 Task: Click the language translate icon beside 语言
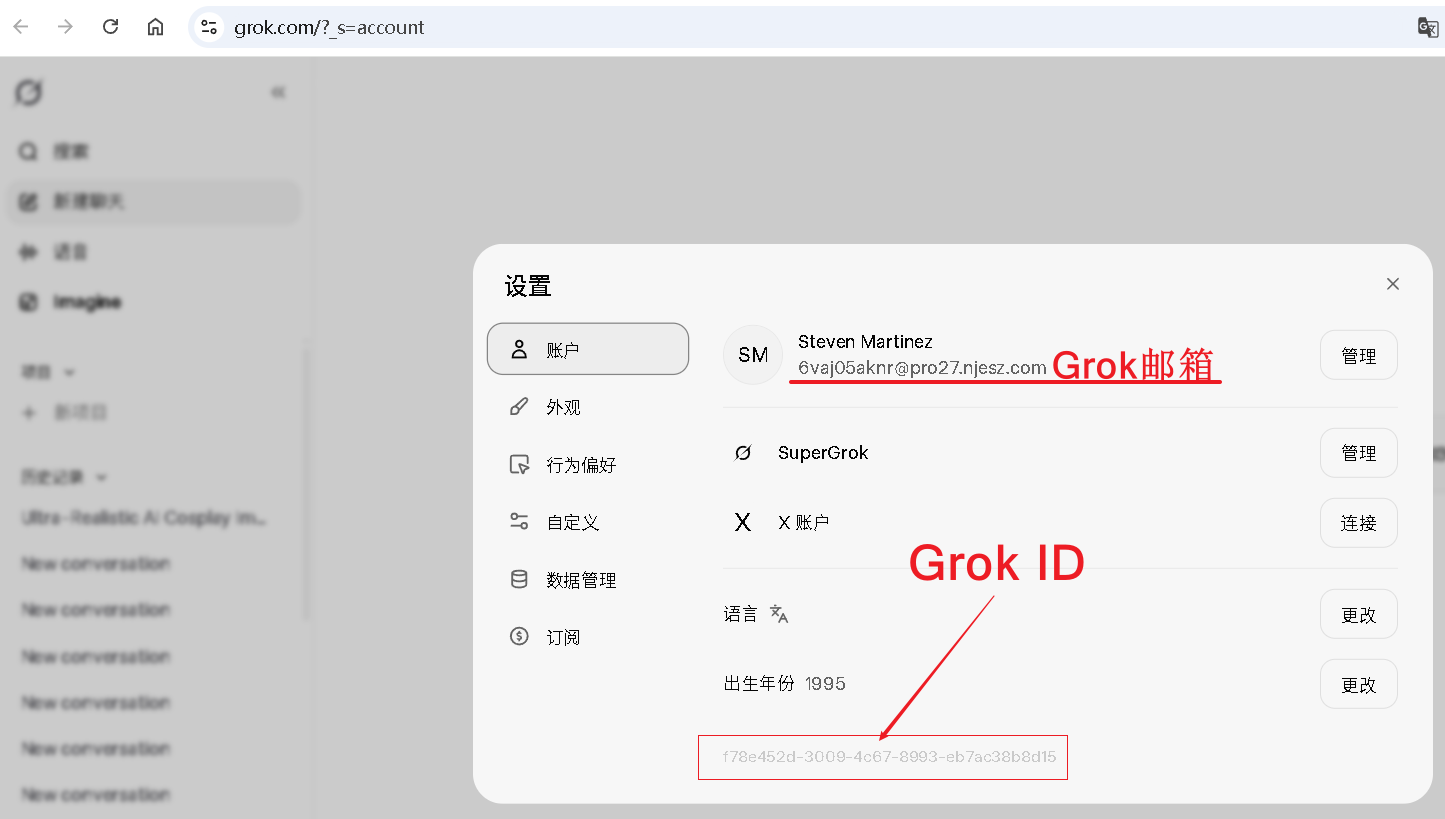(779, 615)
